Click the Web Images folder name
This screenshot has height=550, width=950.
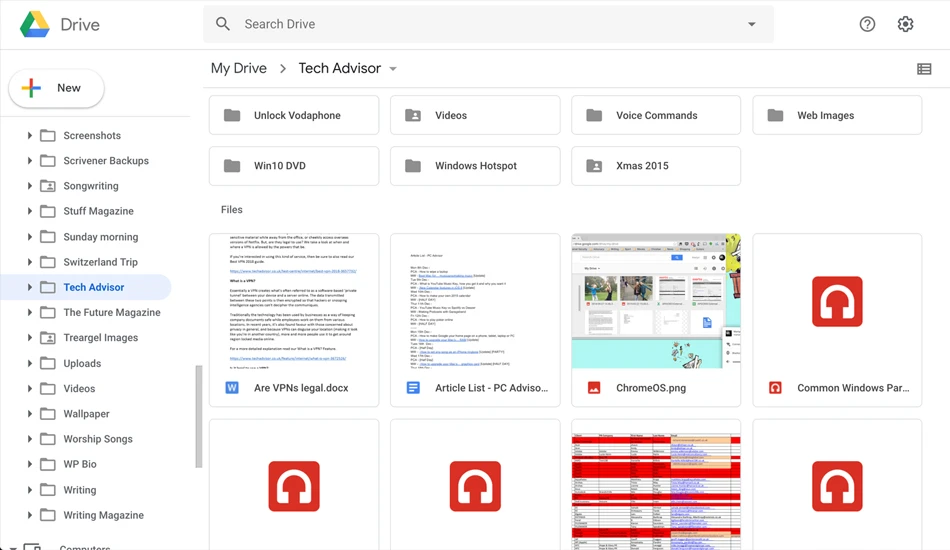[x=825, y=115]
